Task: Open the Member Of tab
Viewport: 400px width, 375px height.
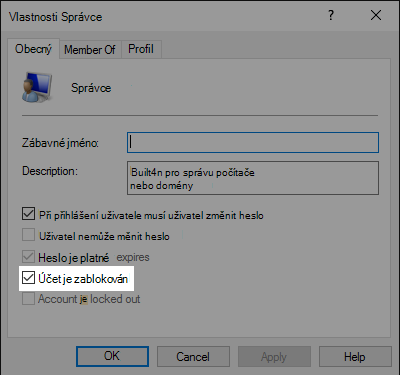Action: [x=90, y=50]
